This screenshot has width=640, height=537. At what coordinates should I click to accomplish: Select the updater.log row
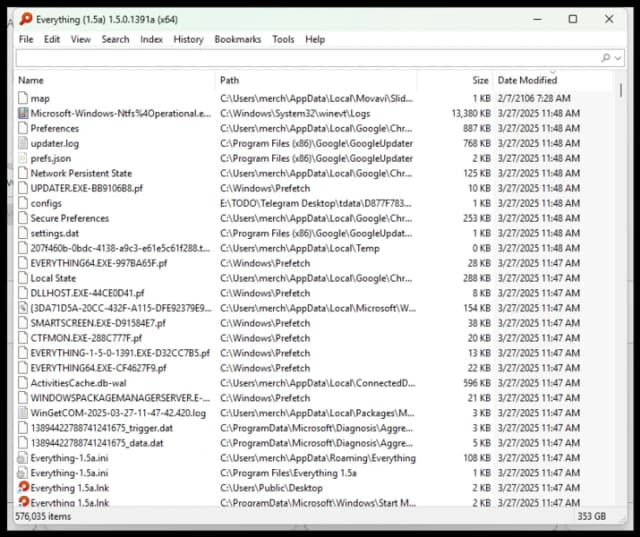pos(314,143)
